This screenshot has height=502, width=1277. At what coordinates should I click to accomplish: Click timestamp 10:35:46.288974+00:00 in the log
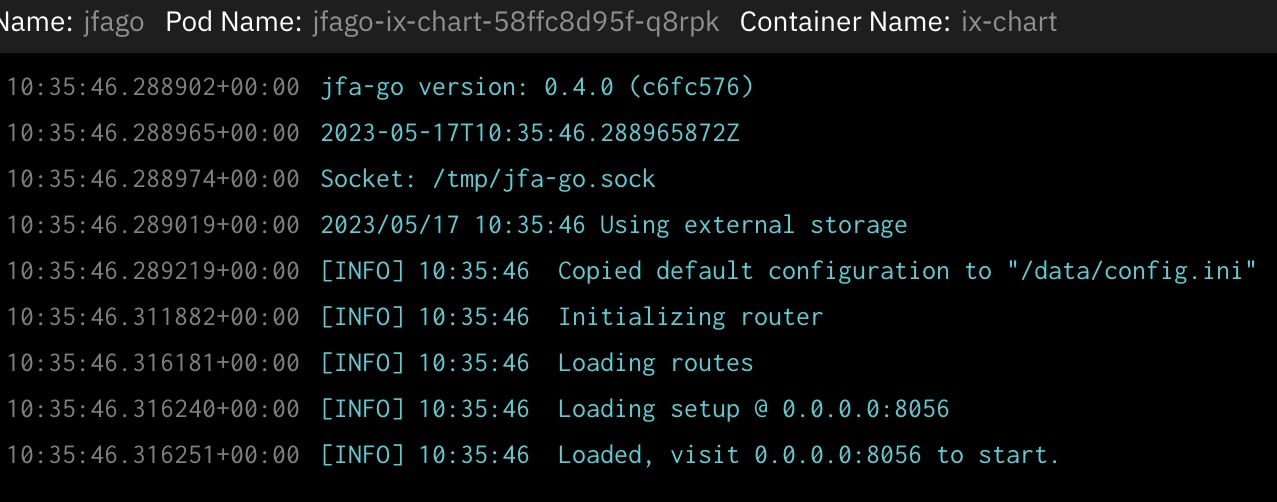(x=153, y=180)
